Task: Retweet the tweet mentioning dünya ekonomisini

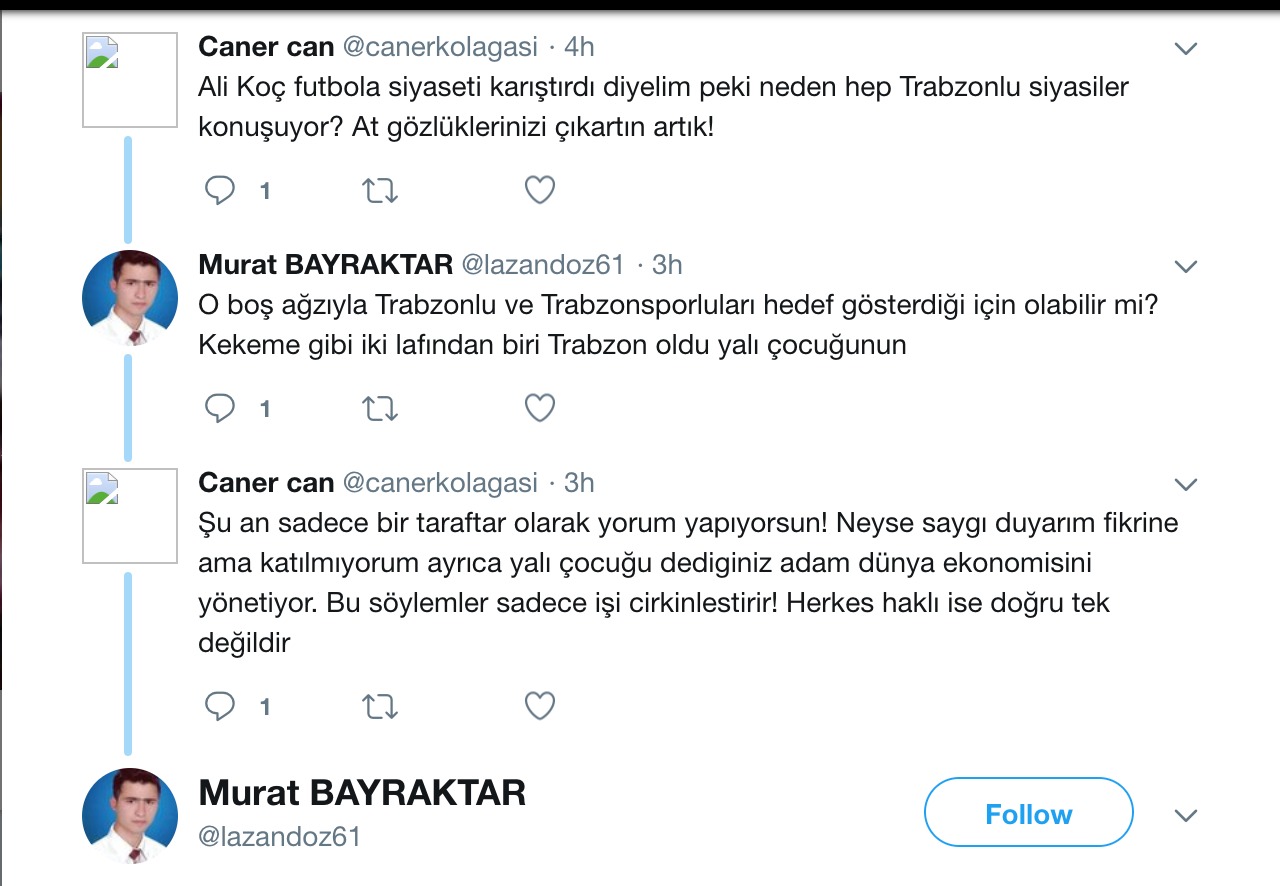Action: coord(379,706)
